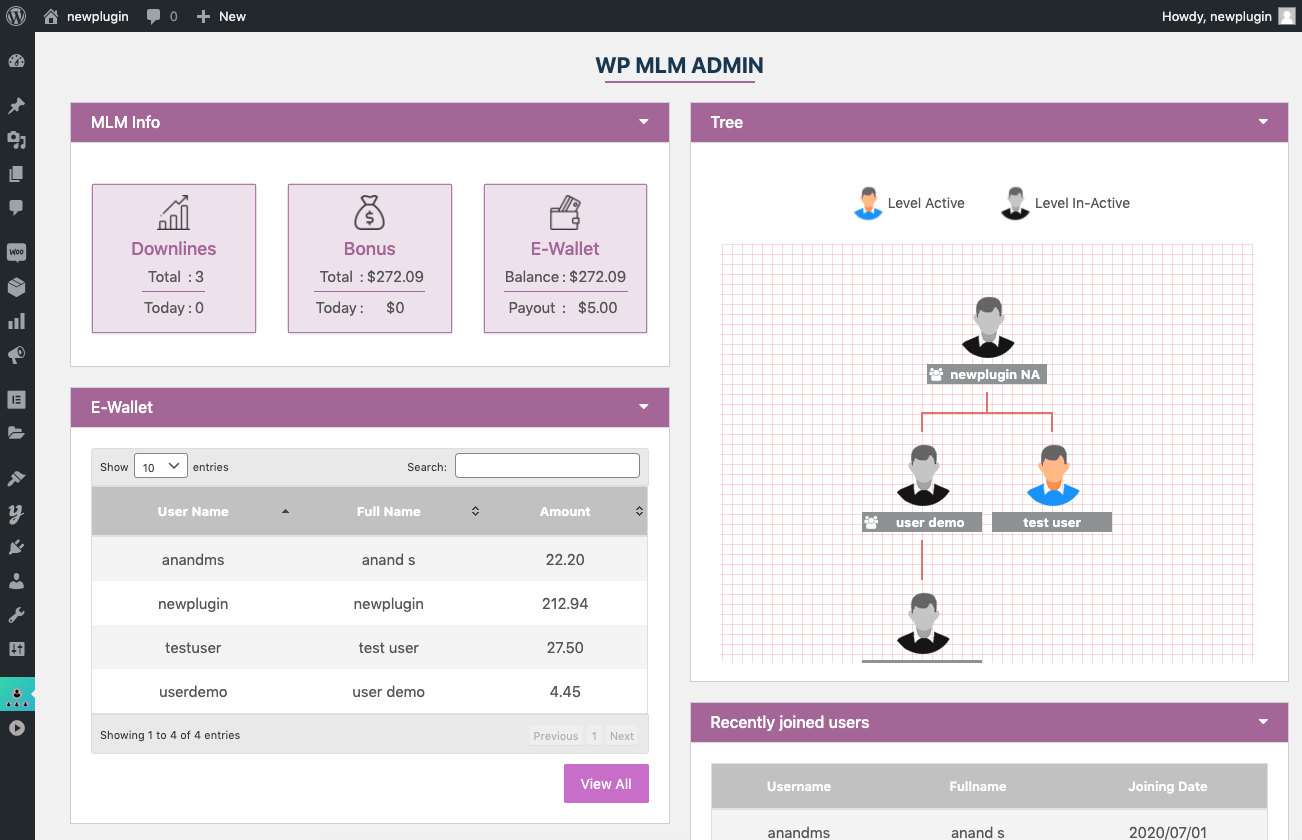Open Analytics from the sidebar bar-chart icon
This screenshot has height=840, width=1302.
(16, 320)
